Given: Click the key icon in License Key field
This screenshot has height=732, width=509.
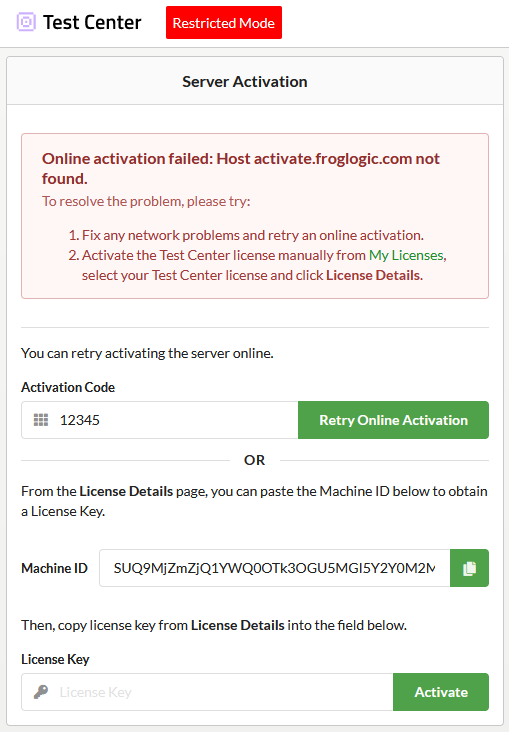Looking at the screenshot, I should (x=41, y=692).
